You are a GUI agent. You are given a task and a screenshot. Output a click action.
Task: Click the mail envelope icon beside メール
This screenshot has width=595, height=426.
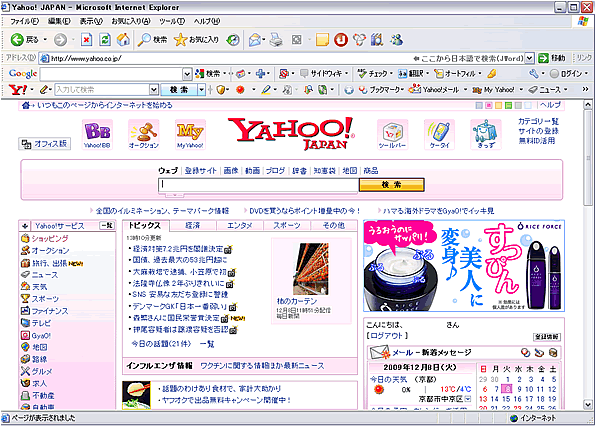tap(380, 352)
